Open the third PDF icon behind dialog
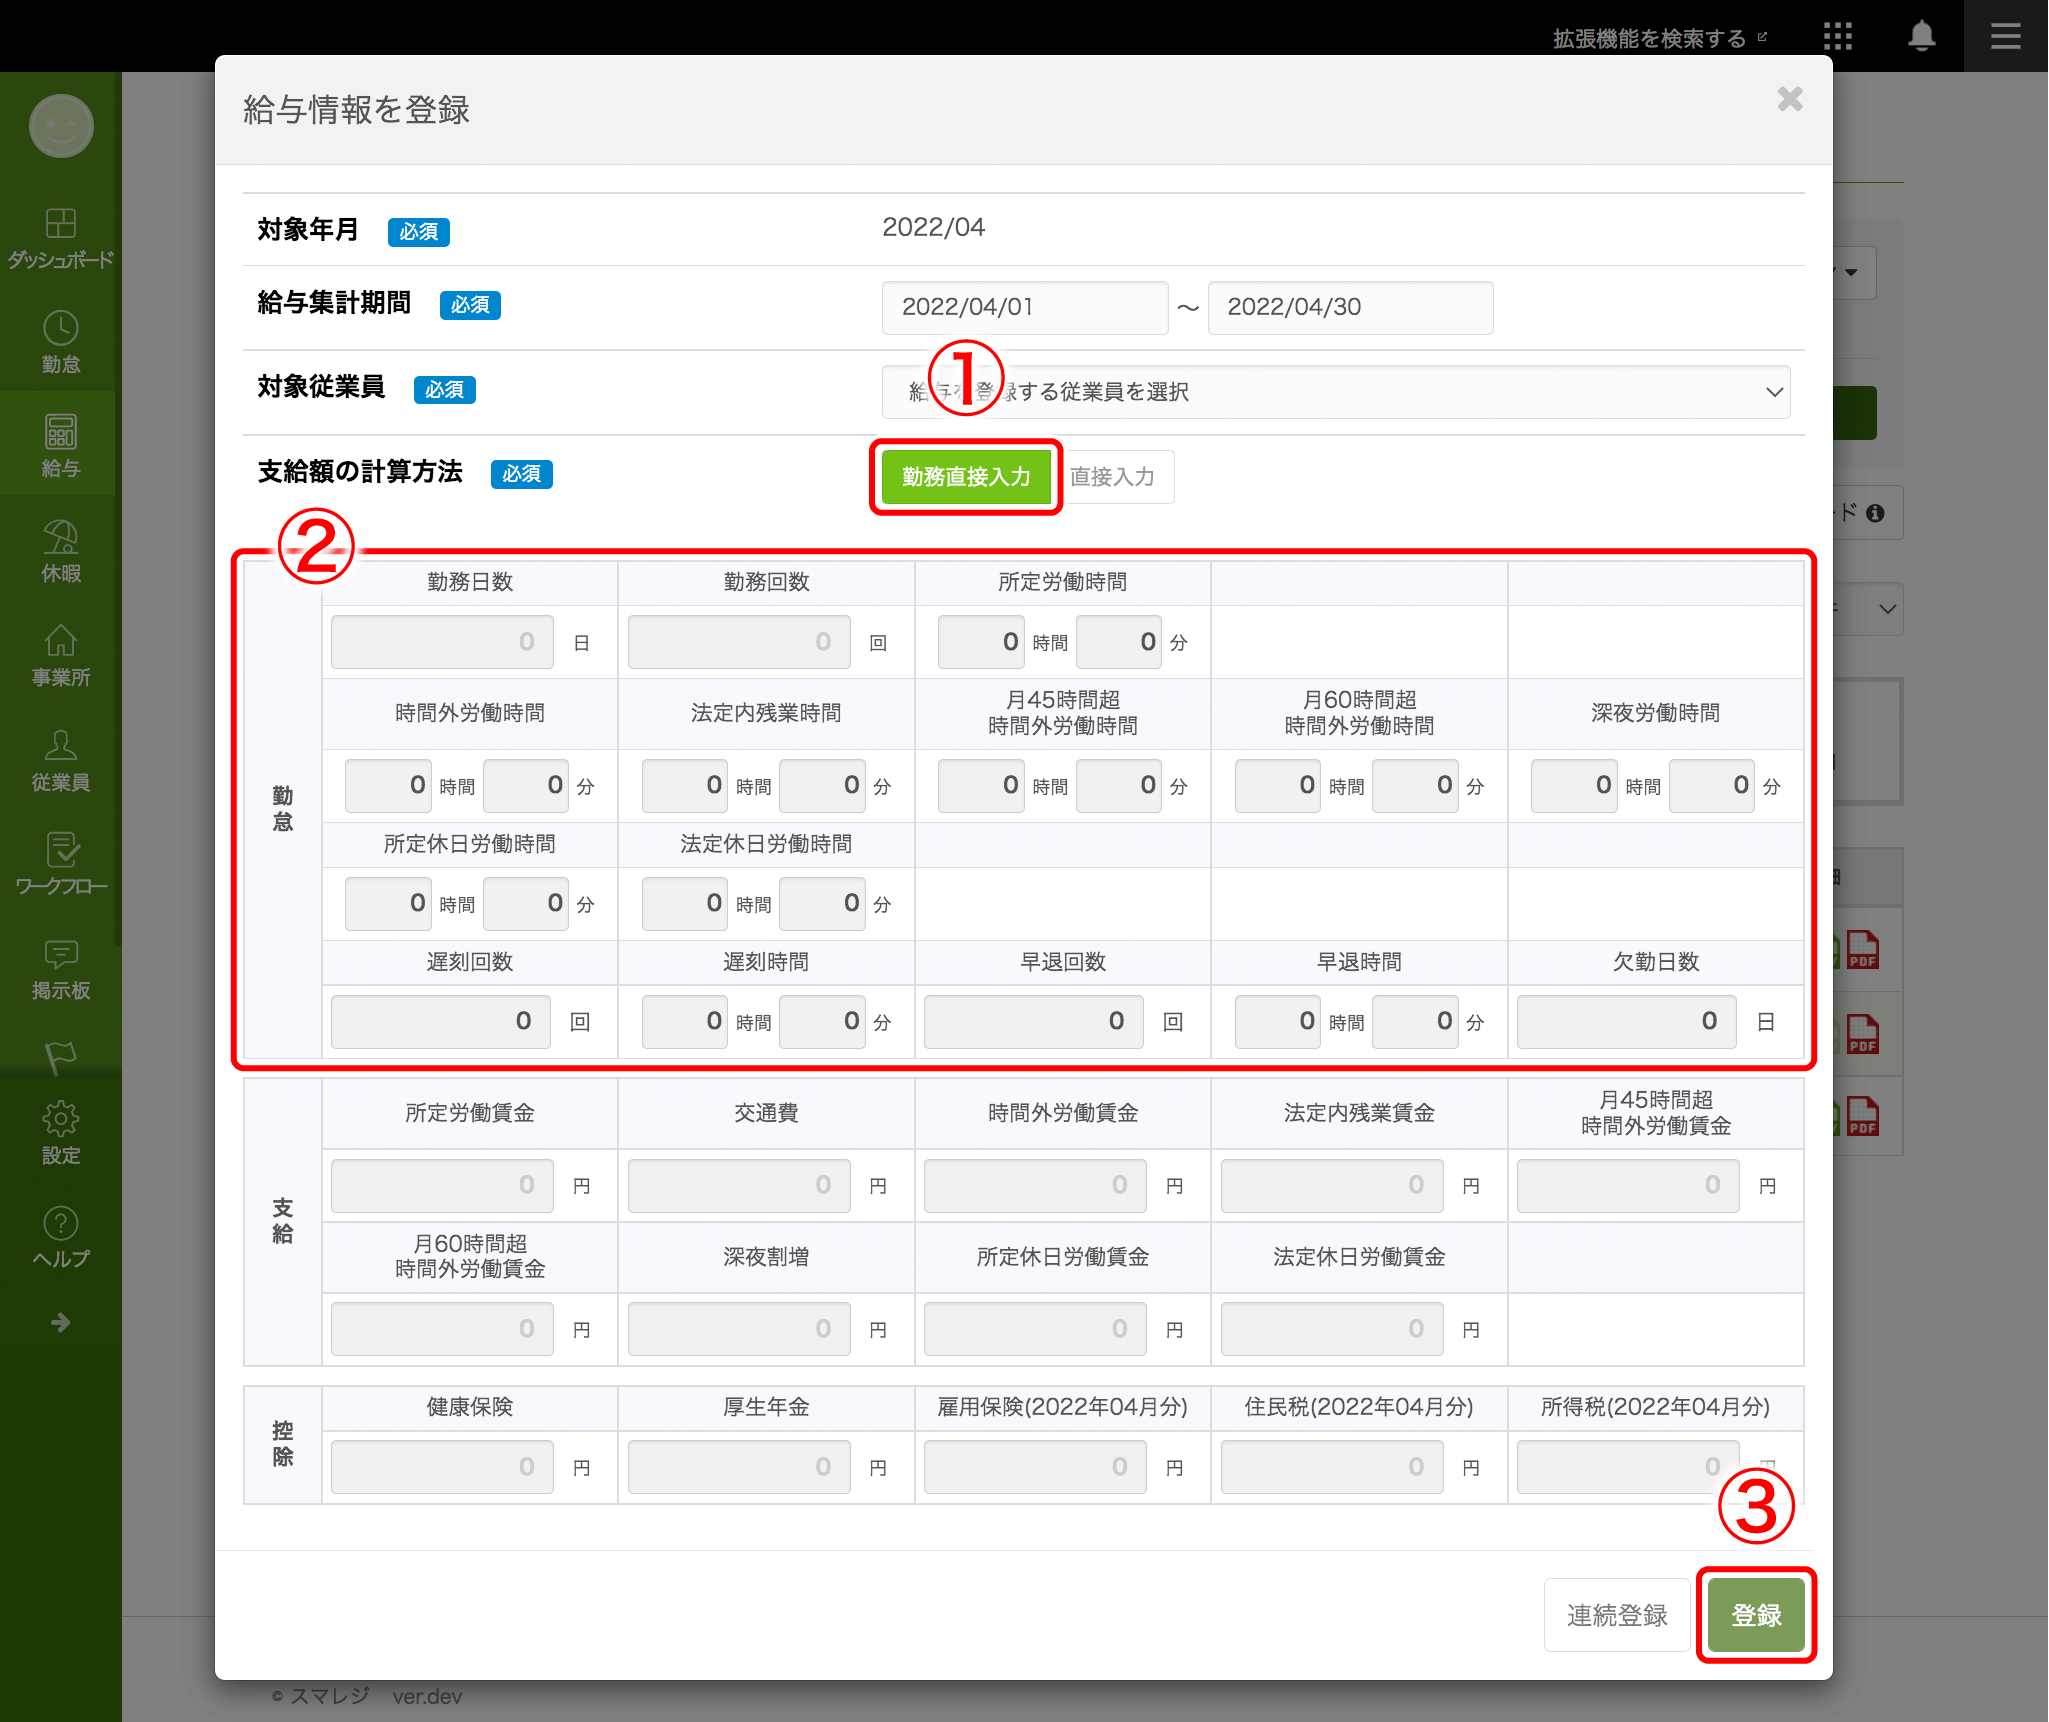The width and height of the screenshot is (2049, 1722). [1862, 1116]
